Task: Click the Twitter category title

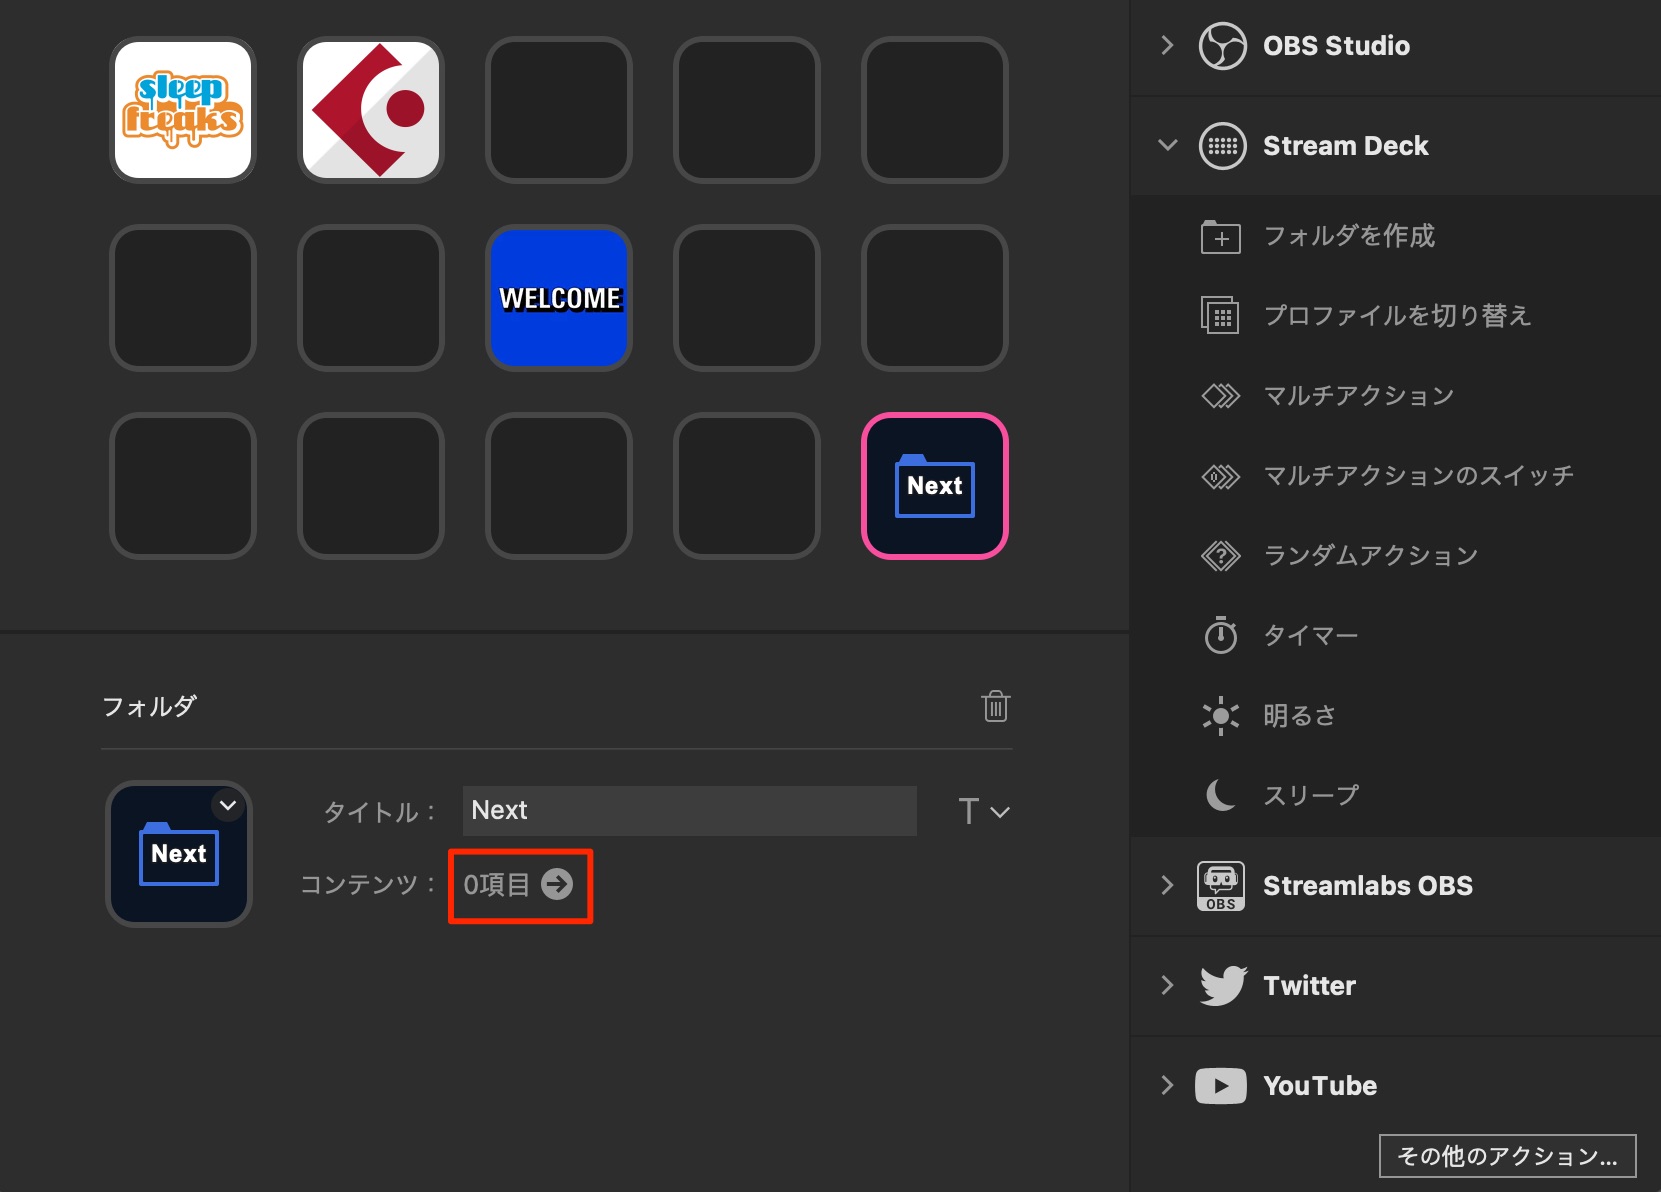Action: (x=1309, y=986)
